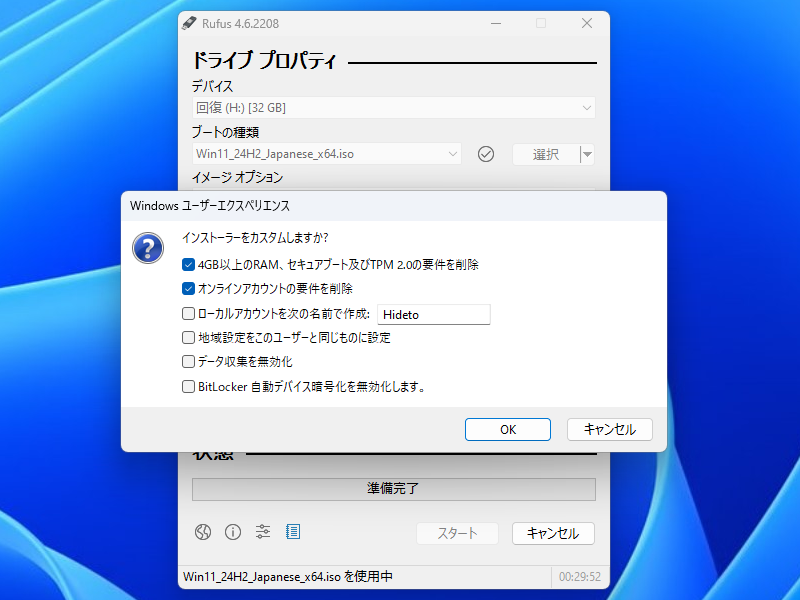Click the Rufus USB icon in title bar
Screen dimensions: 800x600
[189, 23]
